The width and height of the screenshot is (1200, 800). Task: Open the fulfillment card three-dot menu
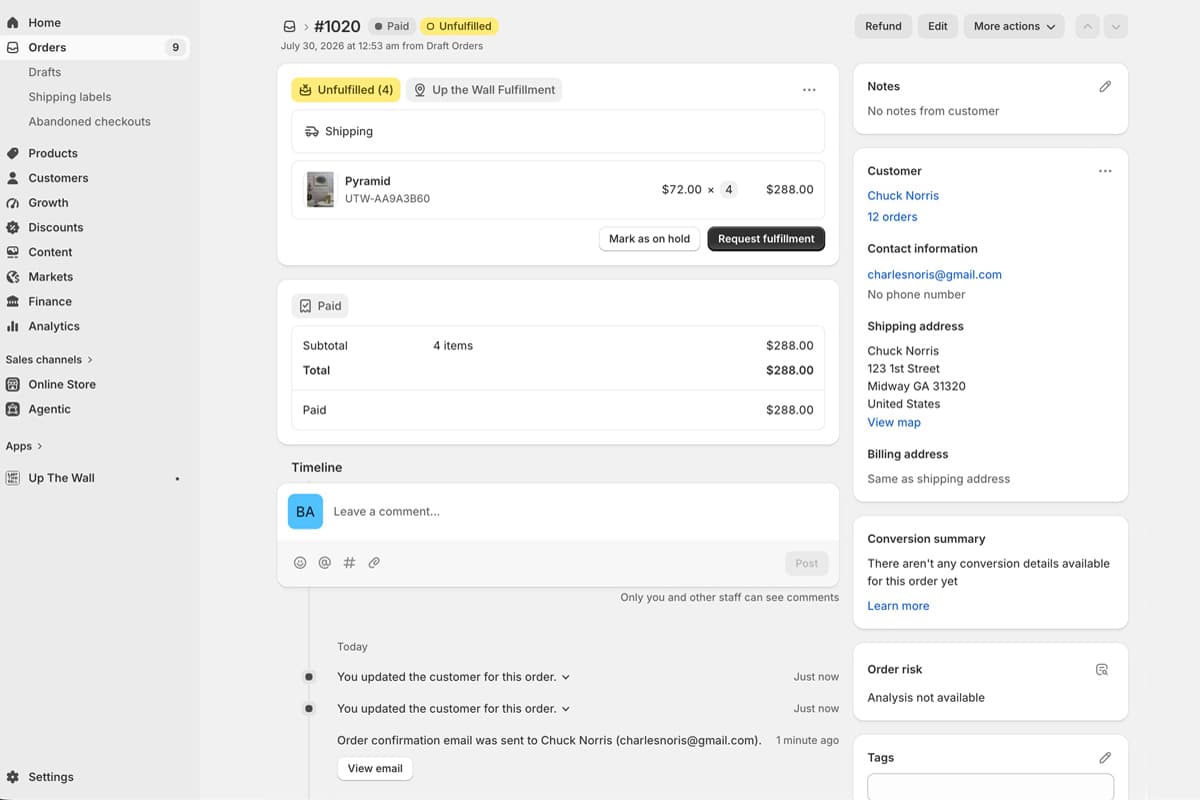(x=809, y=90)
